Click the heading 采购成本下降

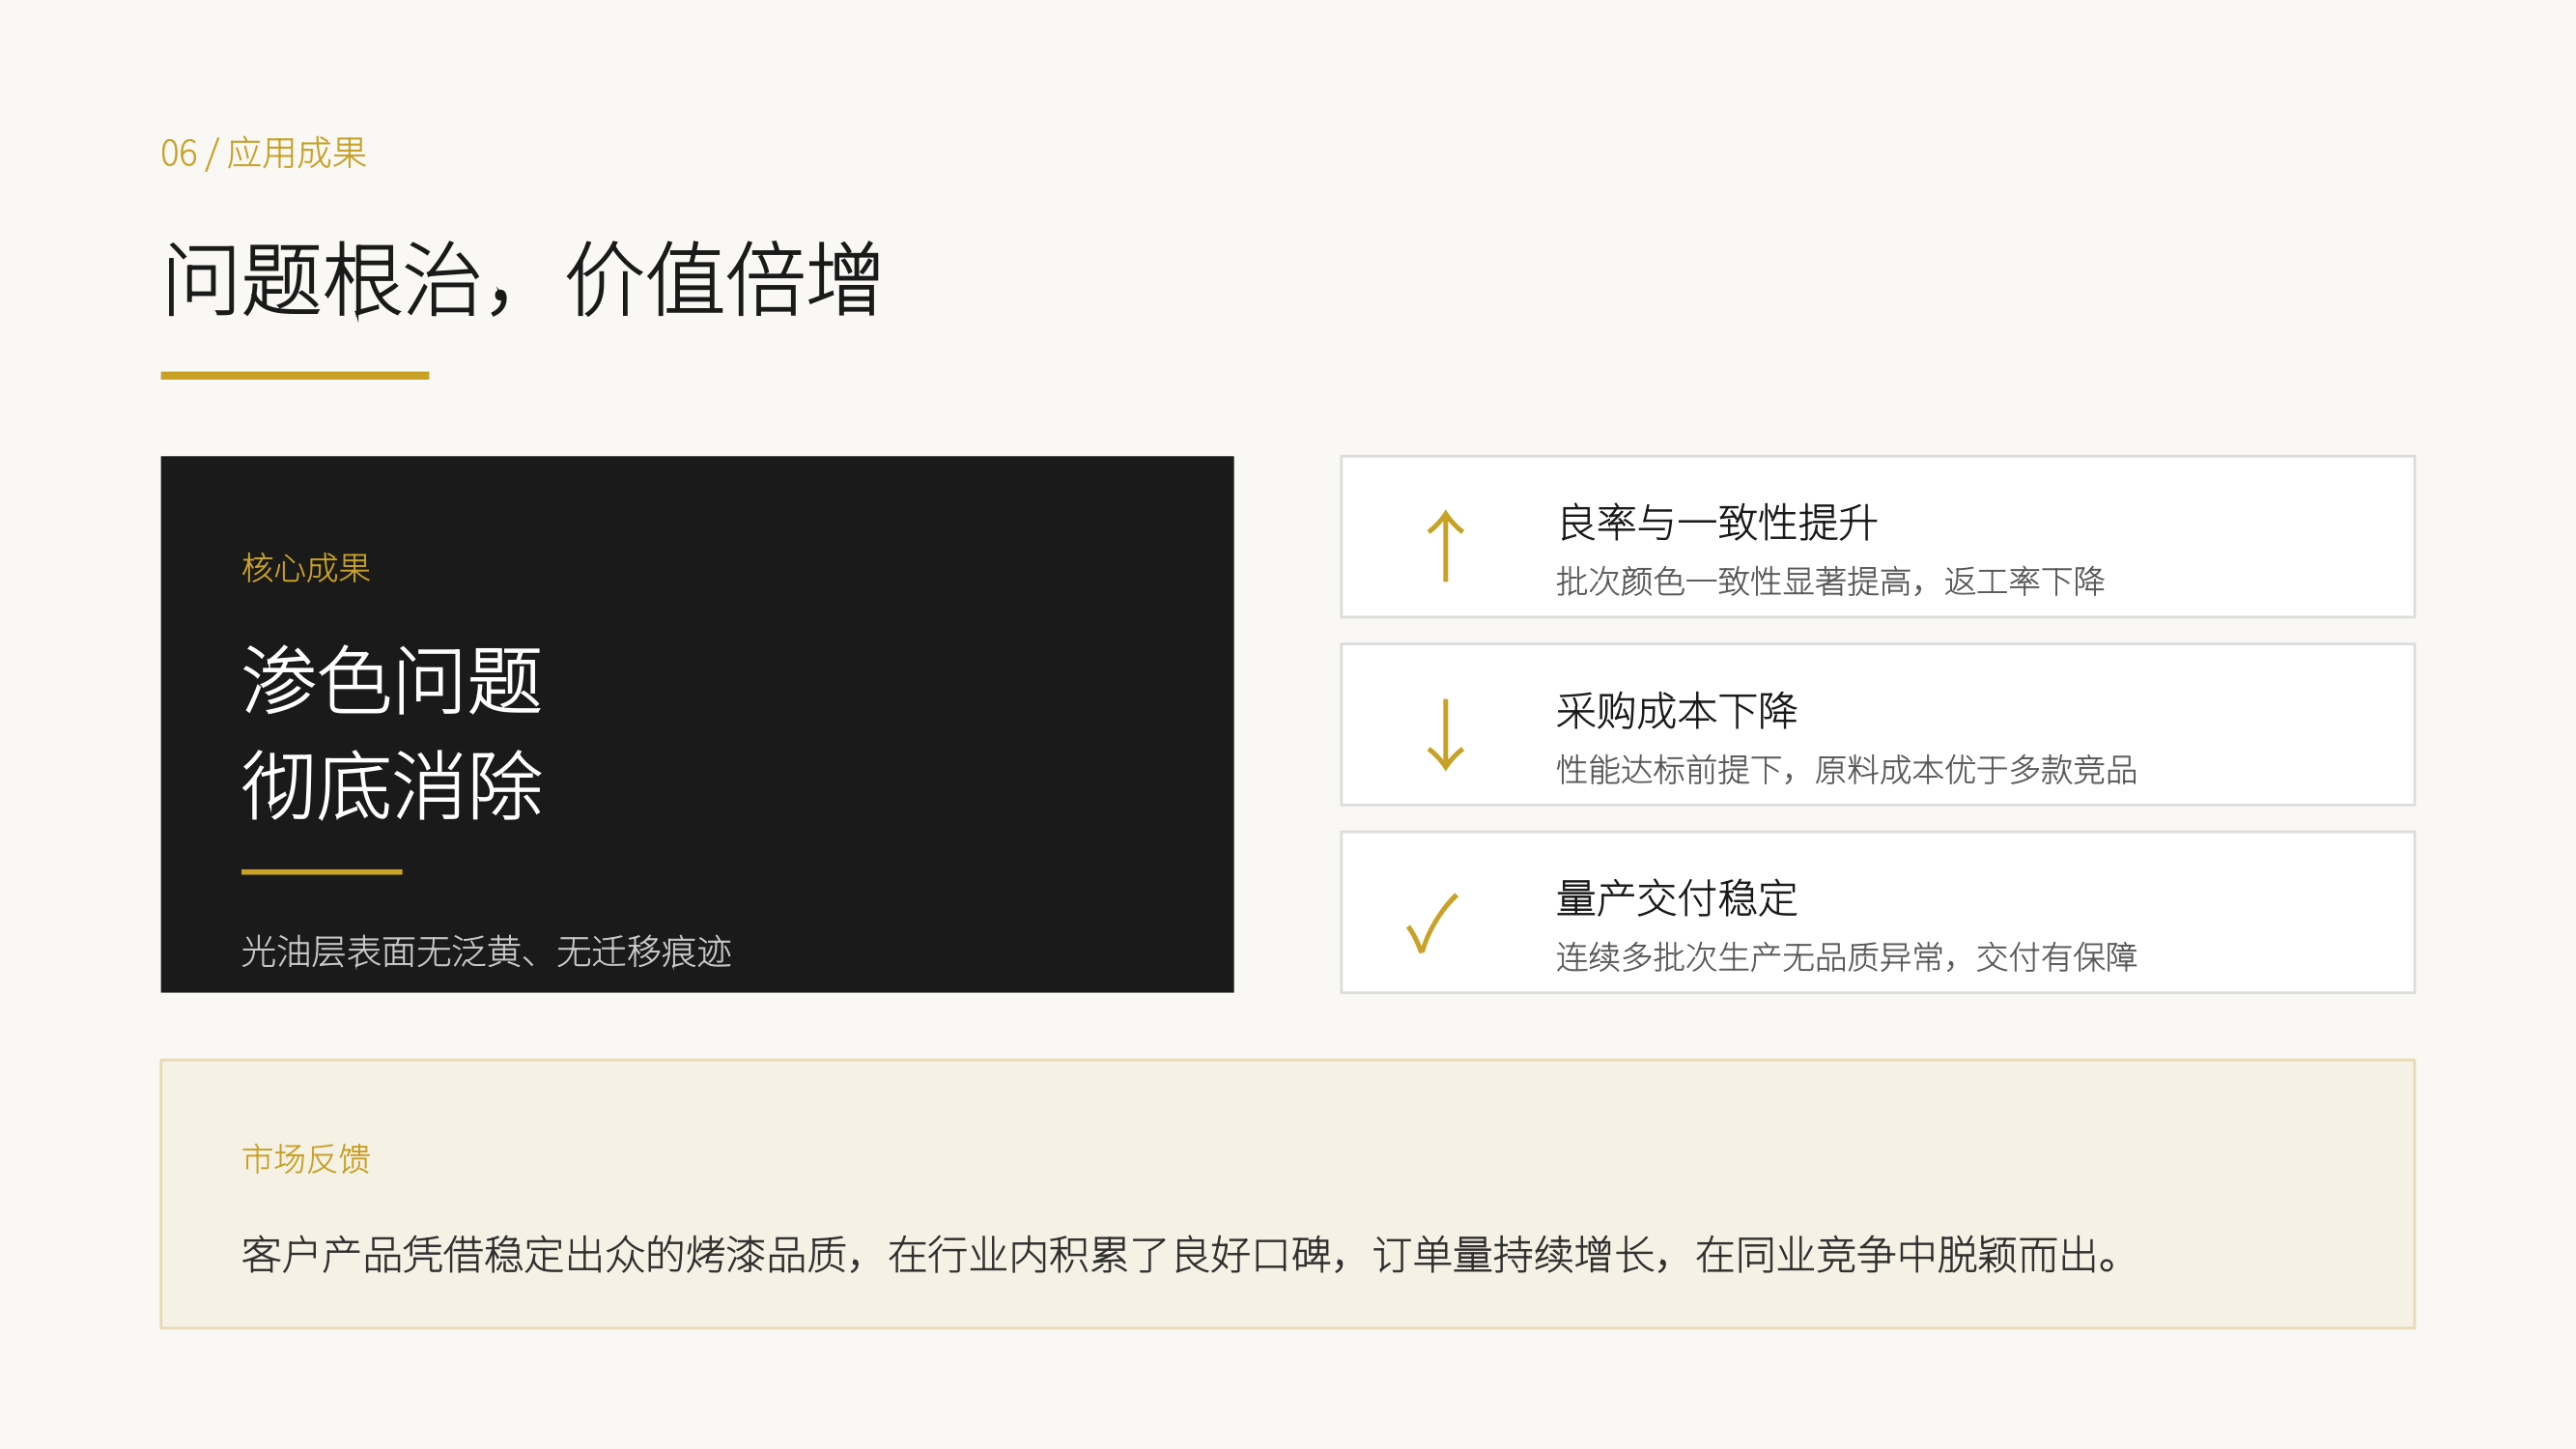point(1677,711)
